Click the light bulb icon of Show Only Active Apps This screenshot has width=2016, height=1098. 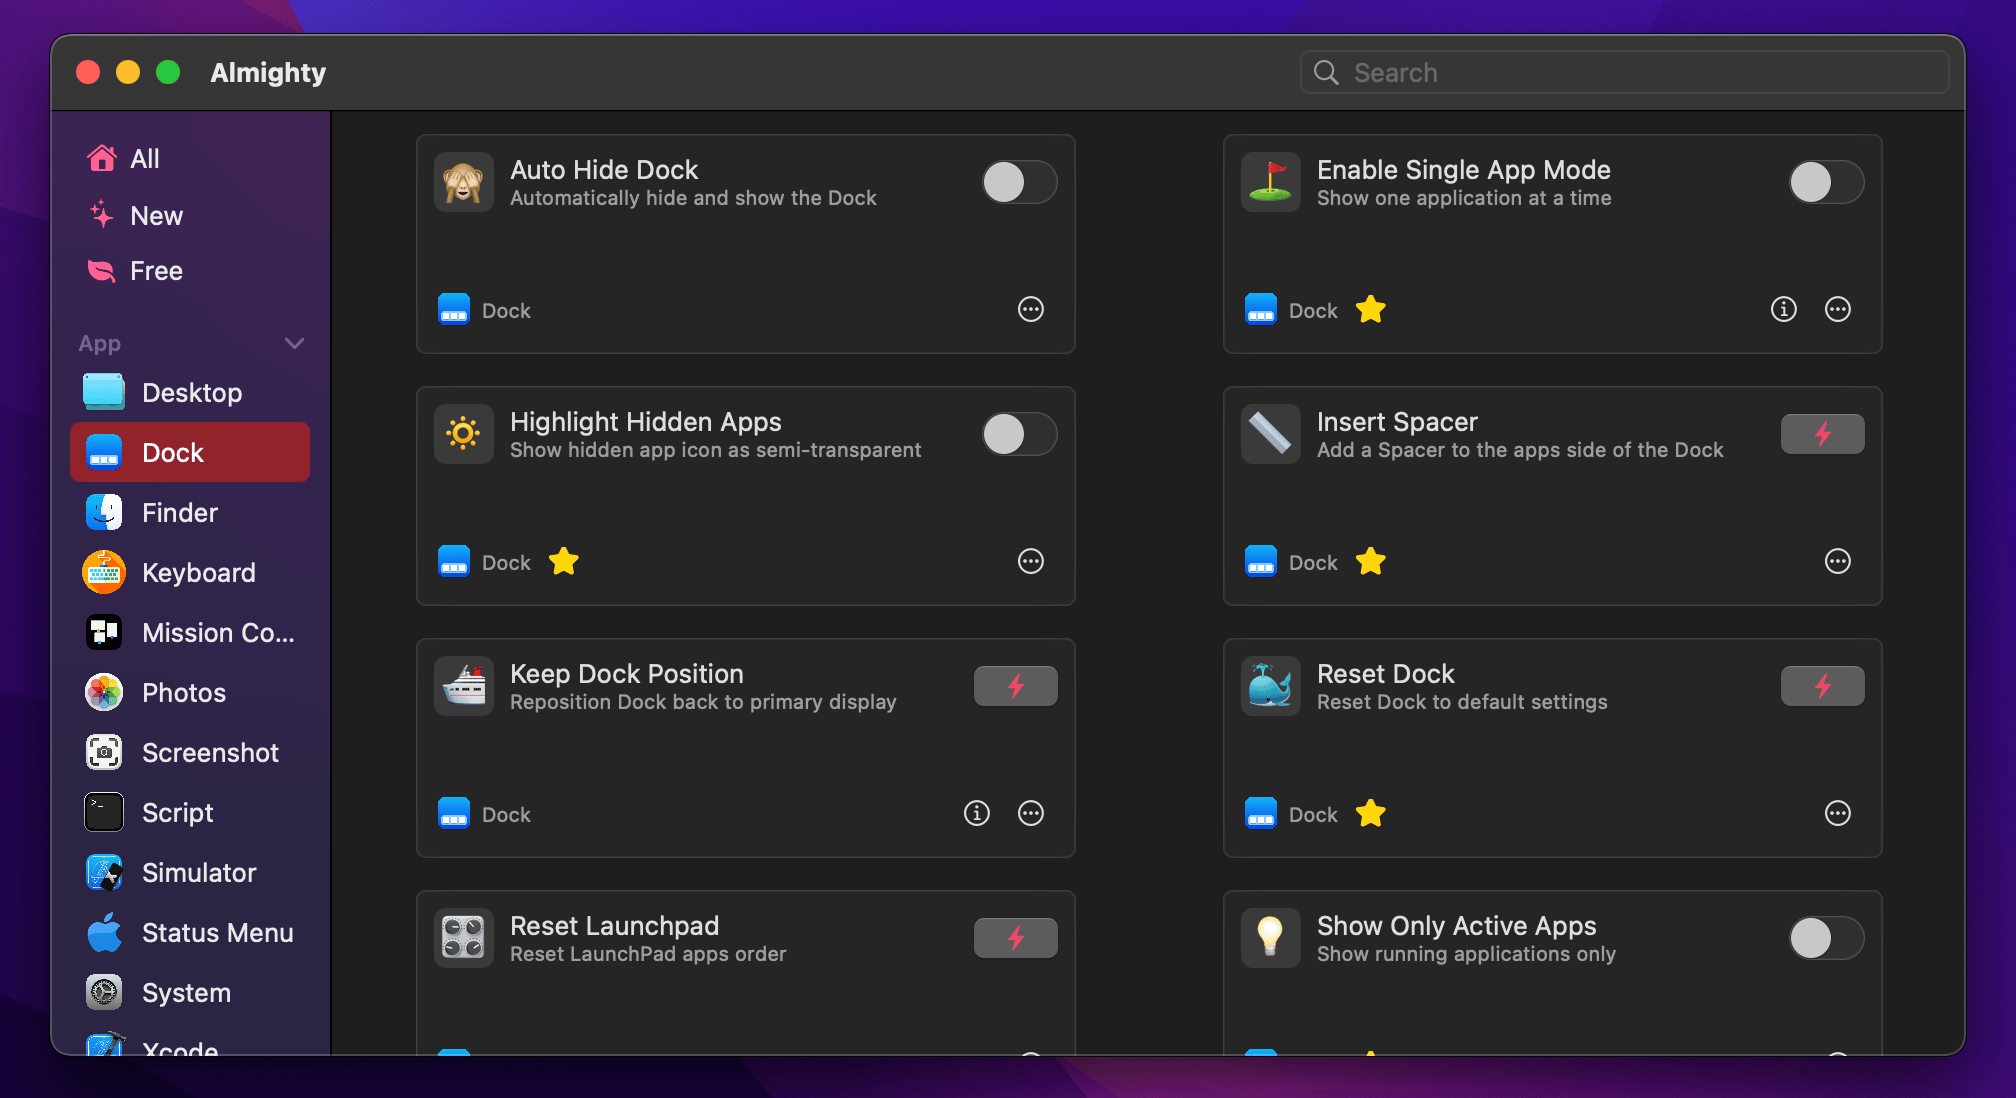tap(1271, 938)
